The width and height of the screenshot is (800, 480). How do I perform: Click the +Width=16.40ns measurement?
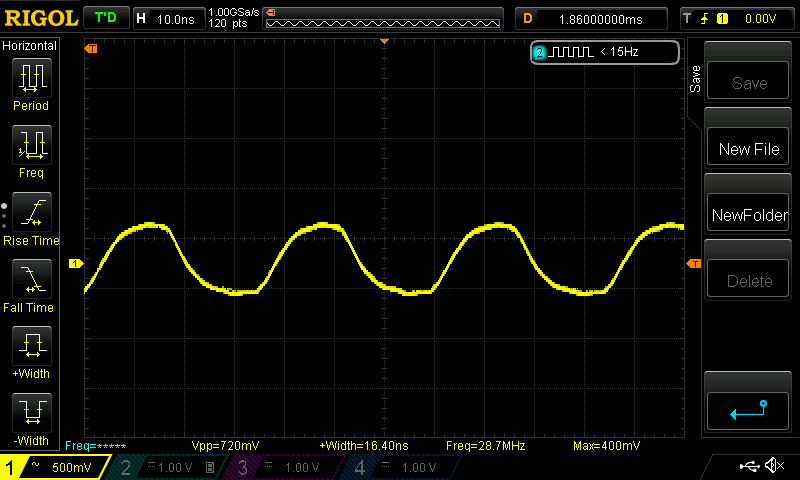(x=364, y=445)
